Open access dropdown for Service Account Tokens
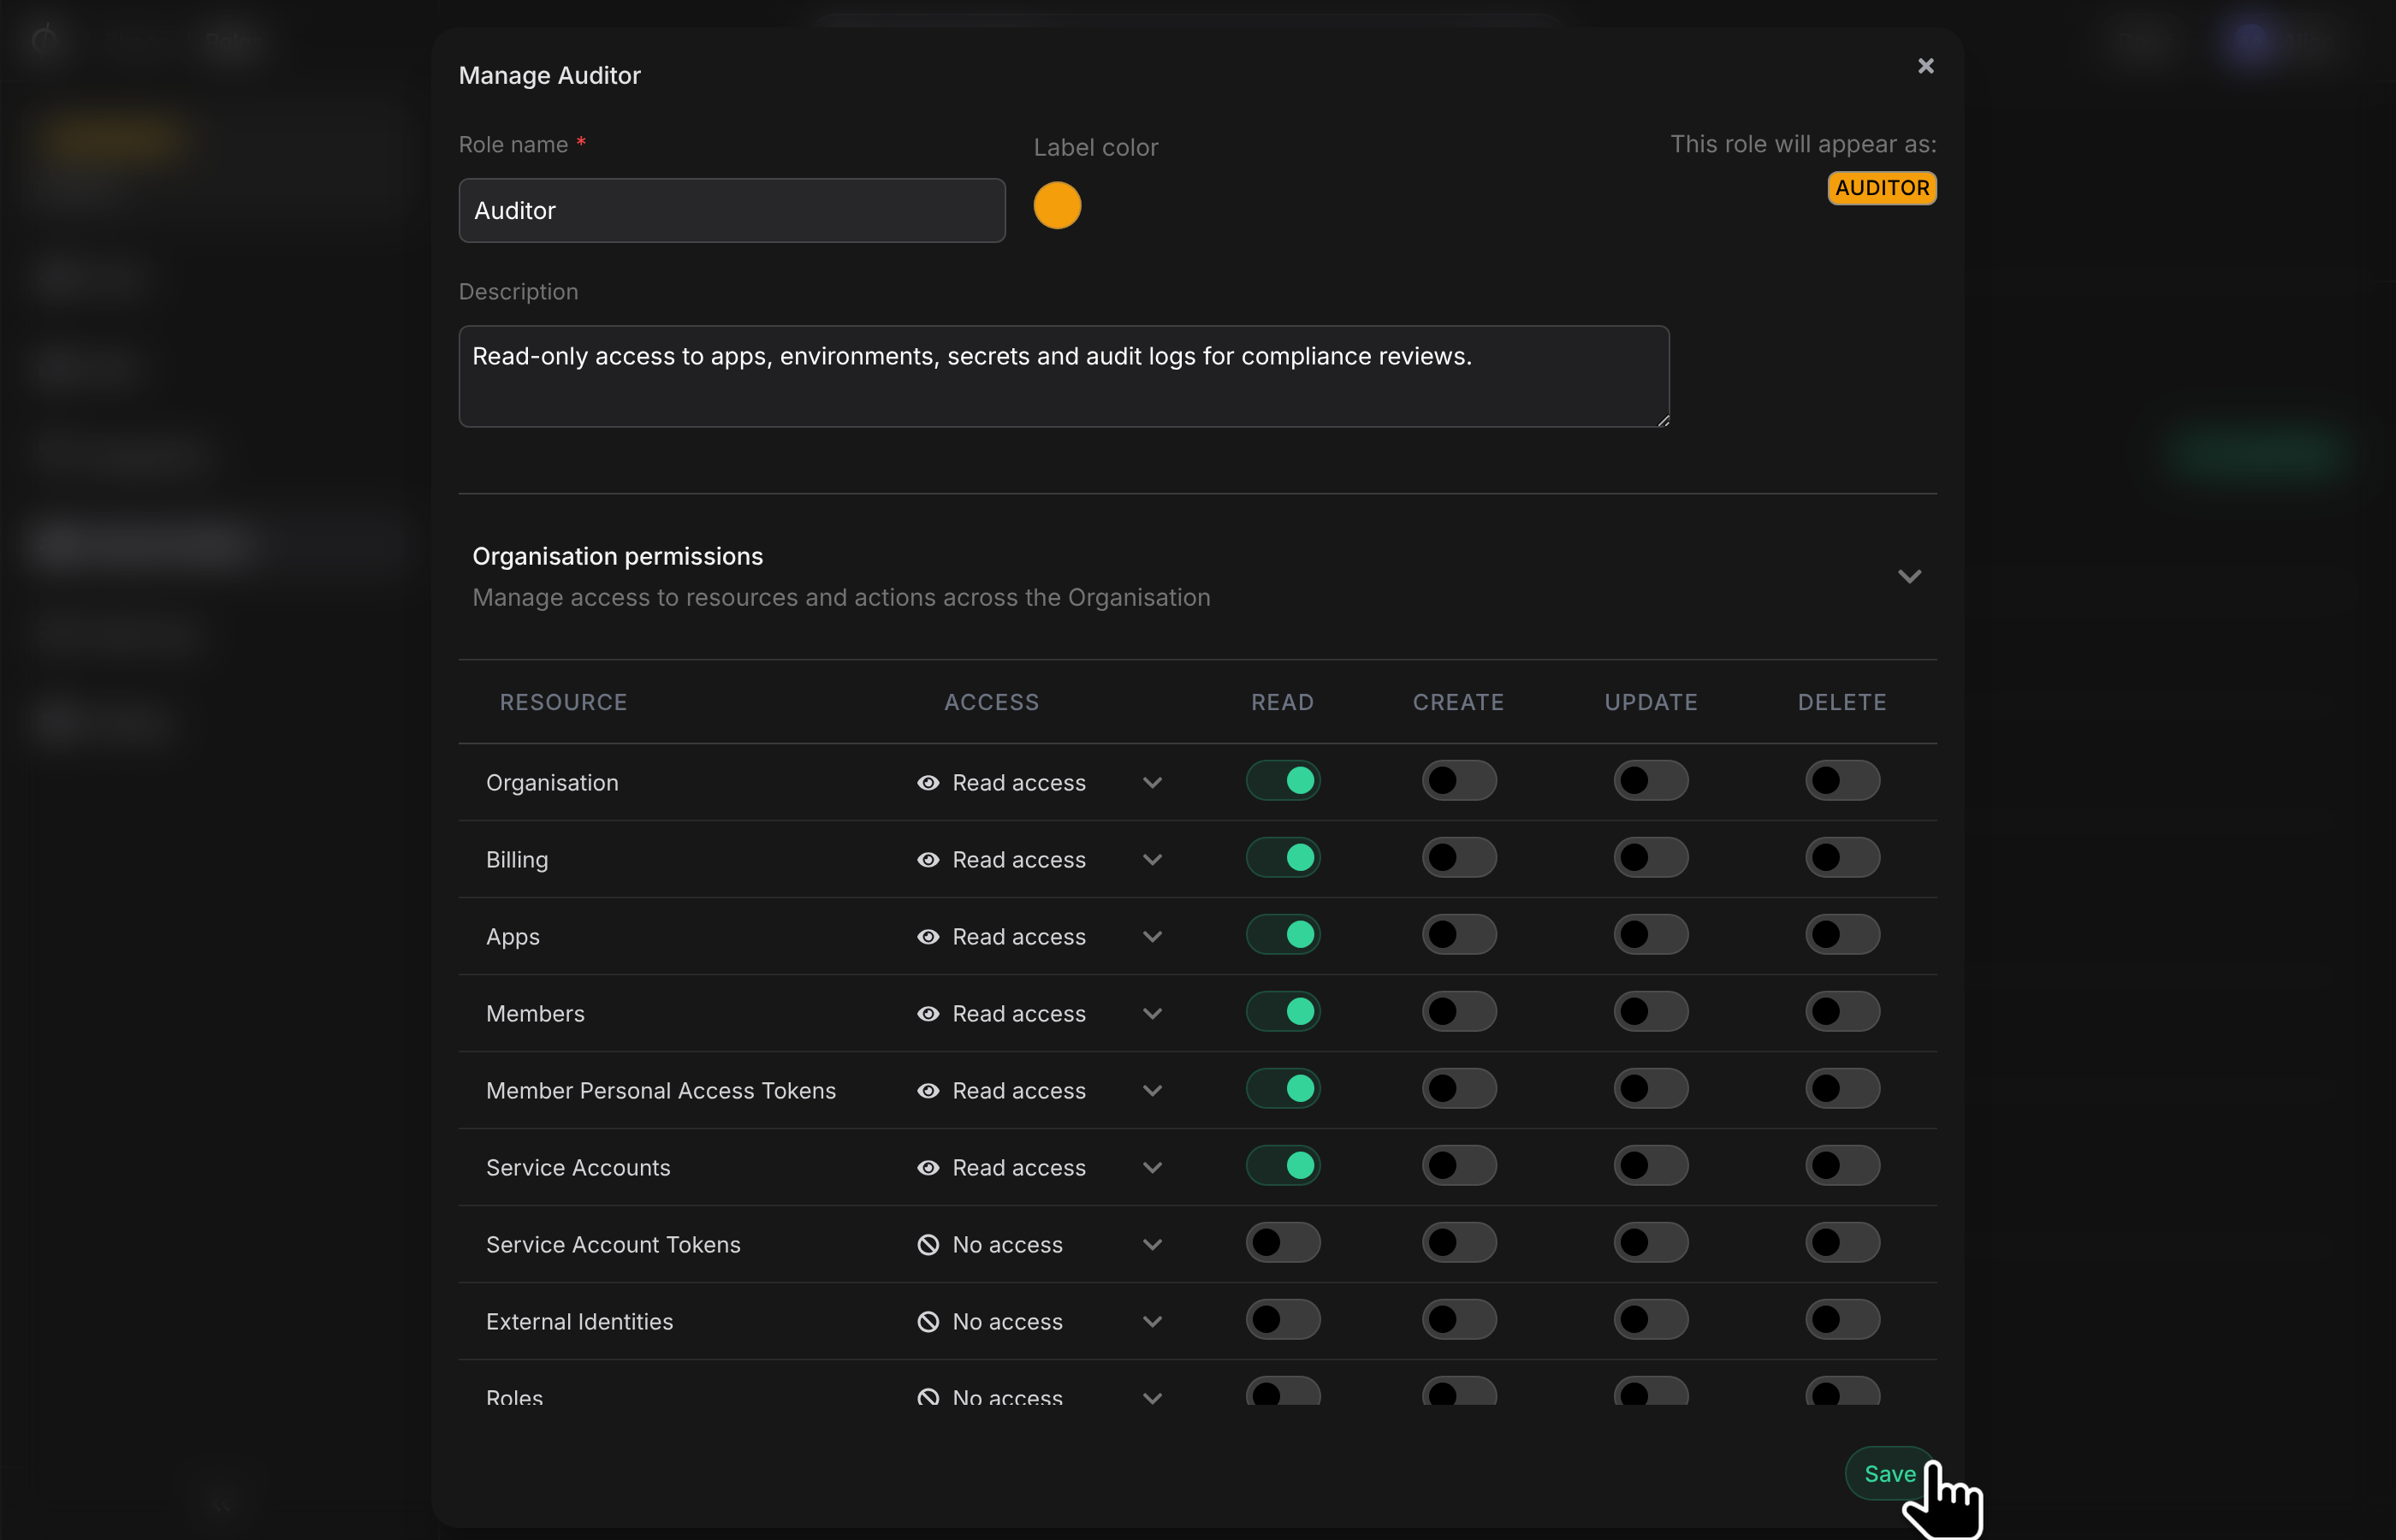The image size is (2396, 1540). pyautogui.click(x=1152, y=1245)
